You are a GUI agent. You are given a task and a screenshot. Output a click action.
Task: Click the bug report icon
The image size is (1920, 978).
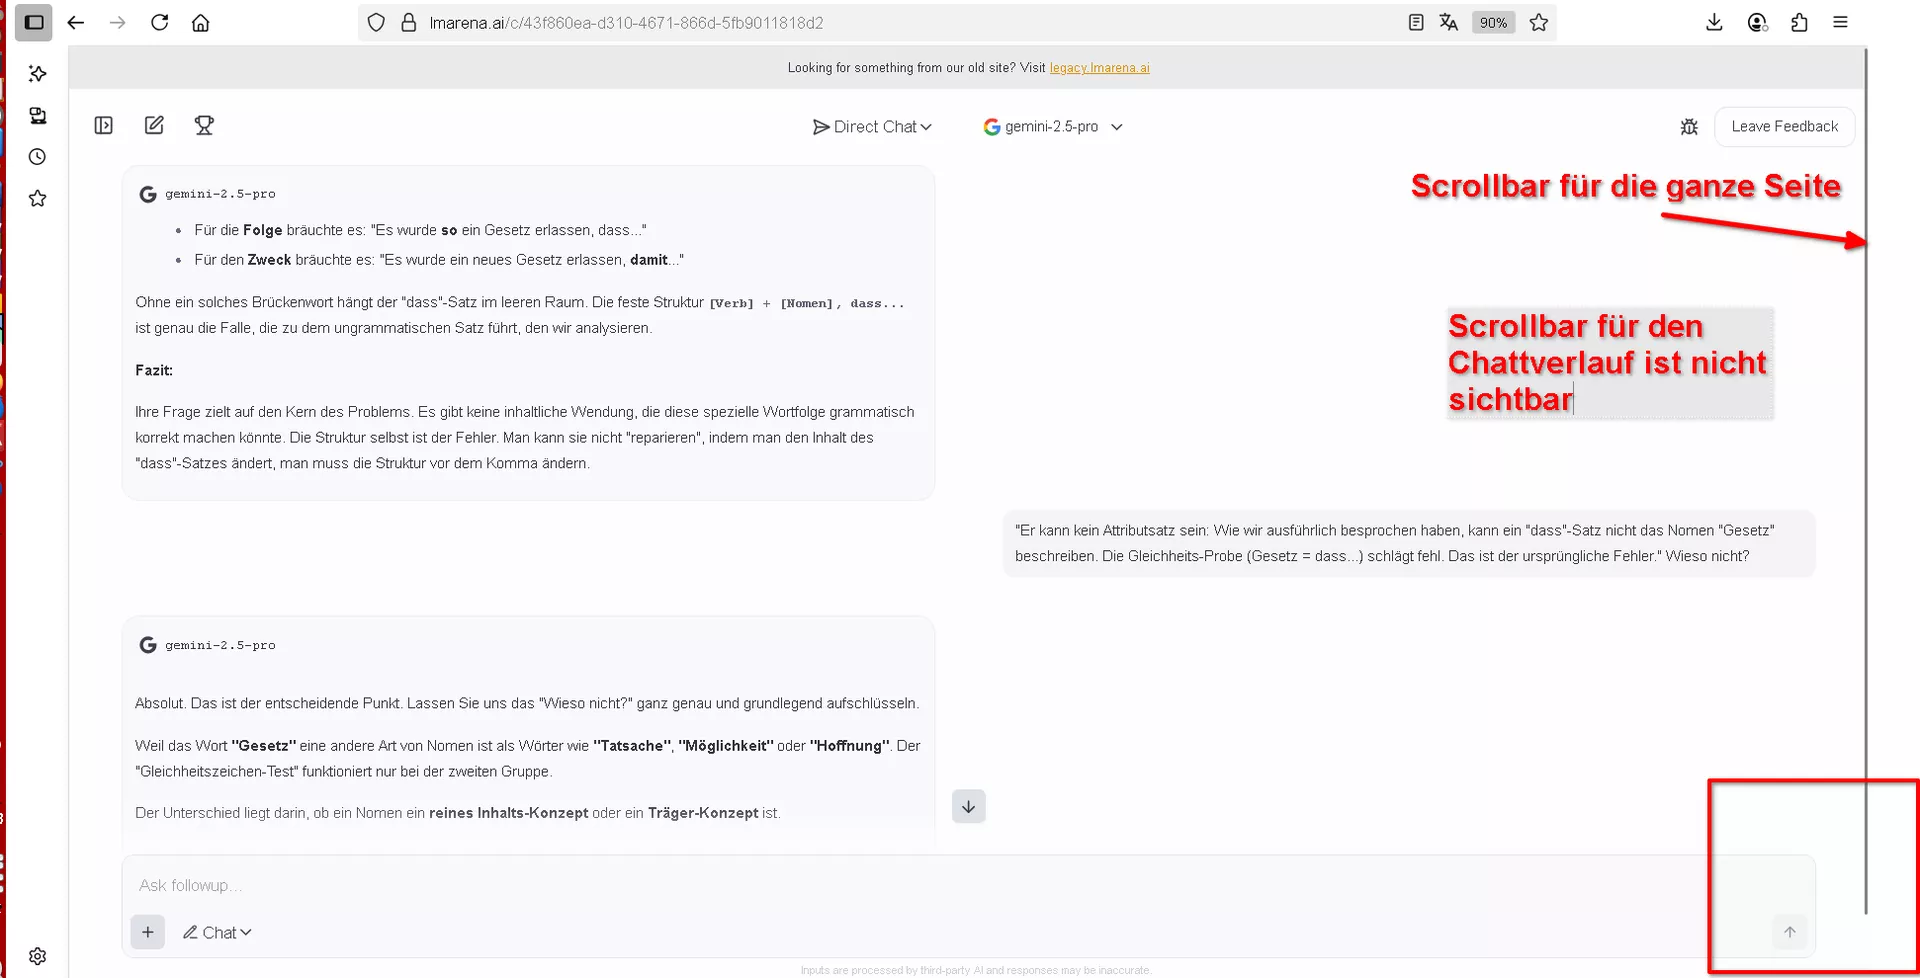1689,127
